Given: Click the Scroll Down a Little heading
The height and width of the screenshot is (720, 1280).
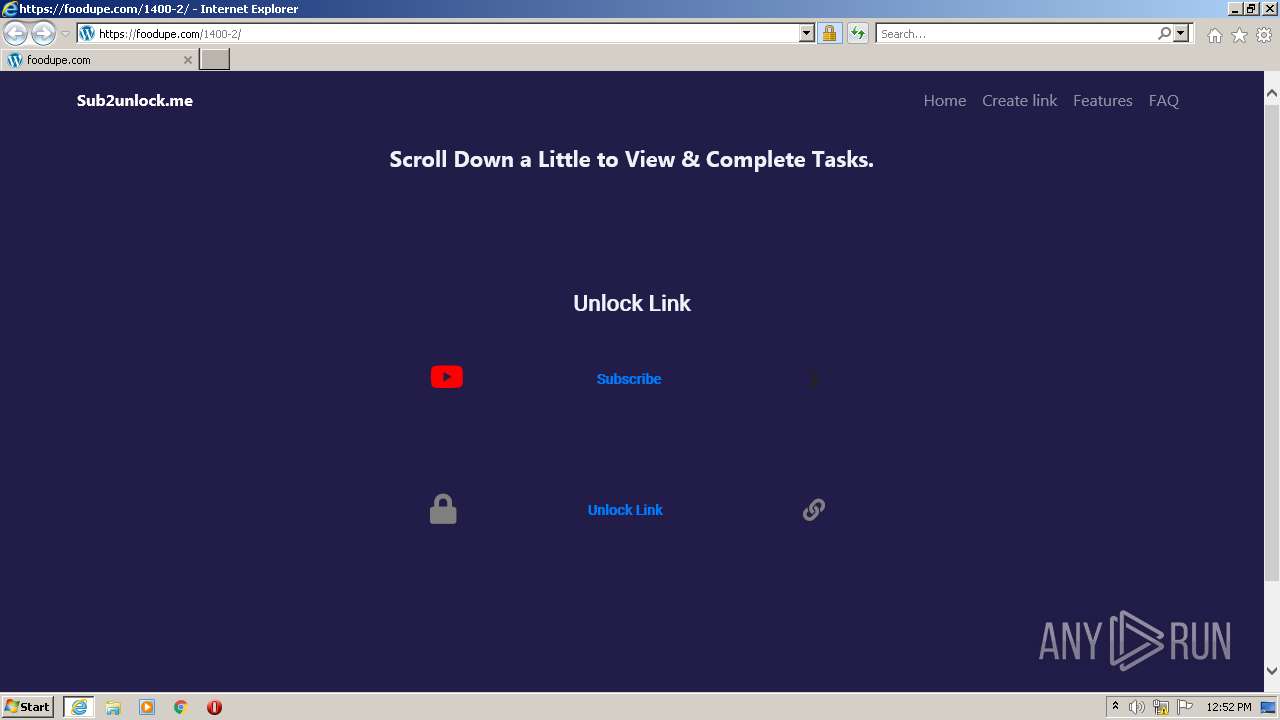Looking at the screenshot, I should point(631,159).
